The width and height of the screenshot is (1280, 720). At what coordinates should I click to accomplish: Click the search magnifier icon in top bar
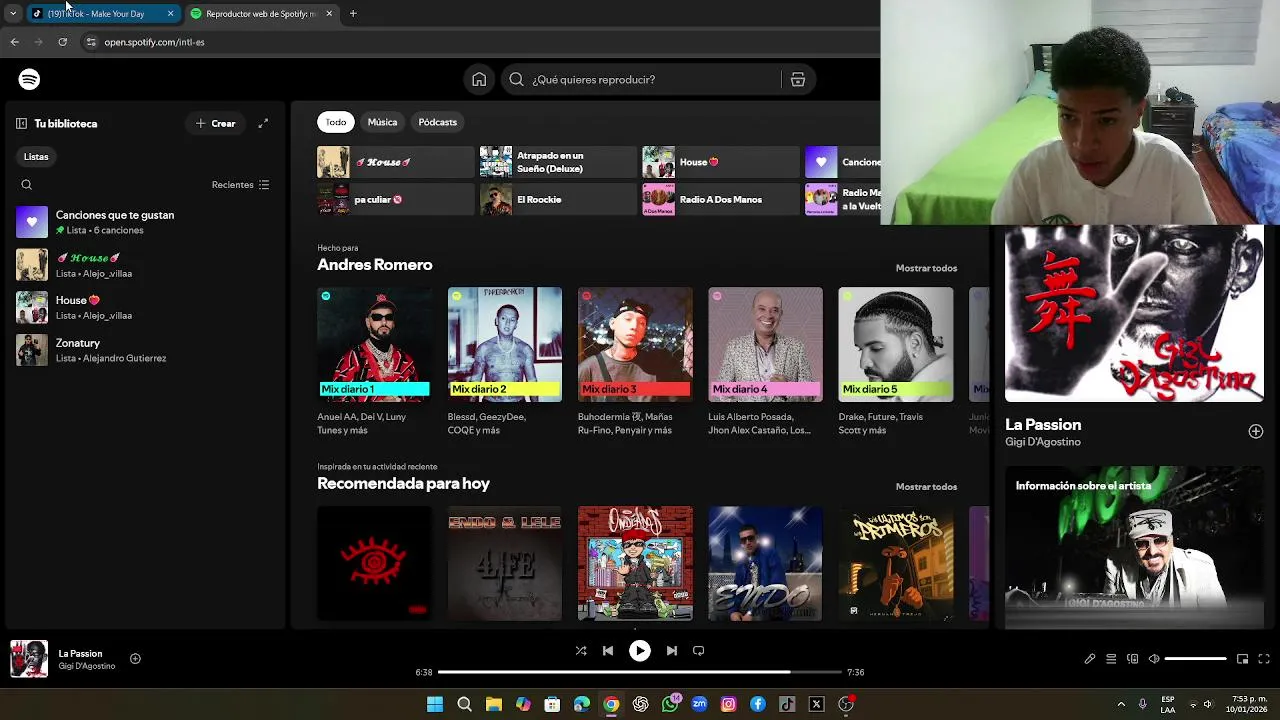tap(516, 80)
